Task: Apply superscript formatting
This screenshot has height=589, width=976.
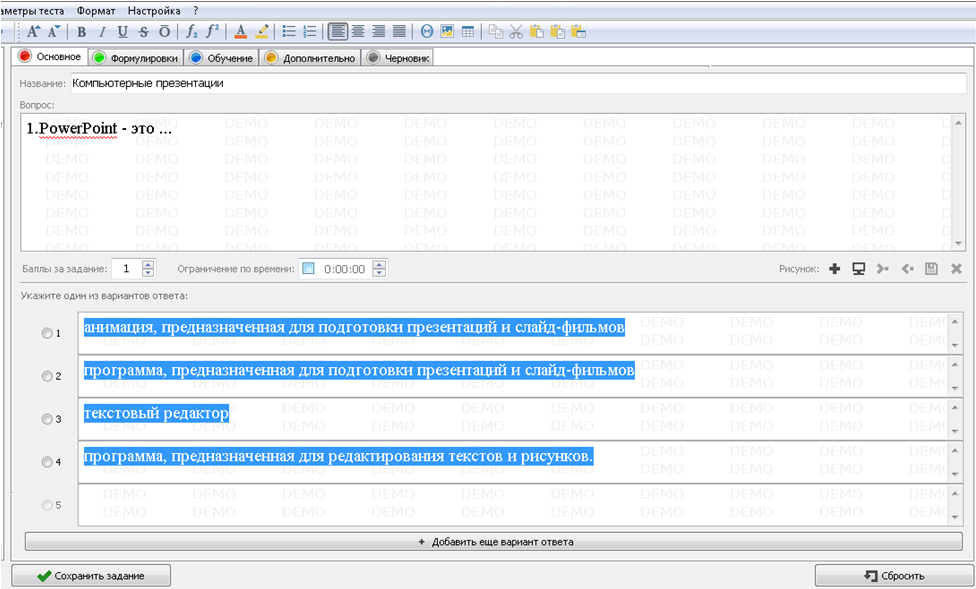Action: [212, 31]
